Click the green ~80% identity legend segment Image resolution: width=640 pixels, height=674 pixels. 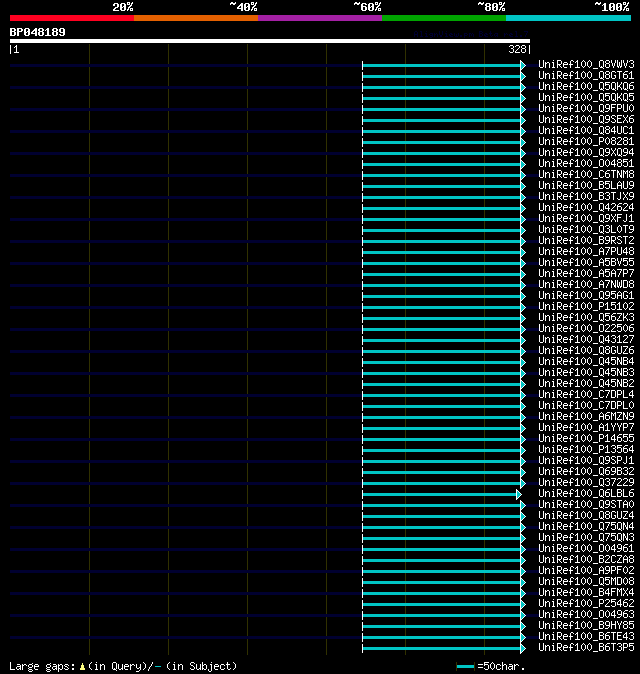tap(444, 18)
